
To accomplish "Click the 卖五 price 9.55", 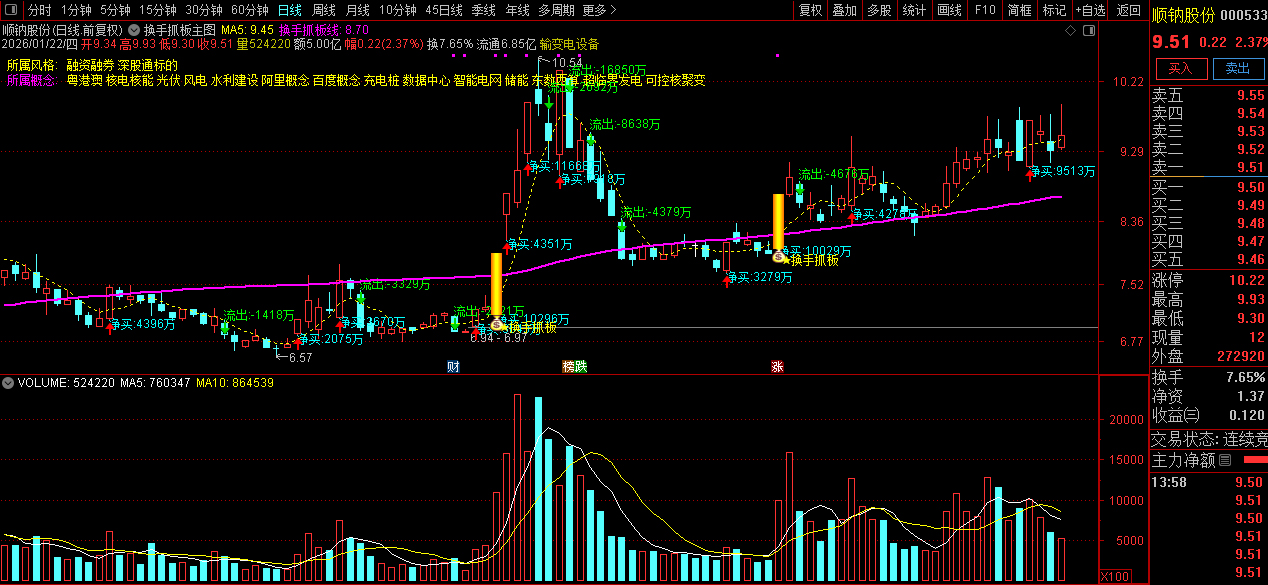I will tap(1250, 96).
